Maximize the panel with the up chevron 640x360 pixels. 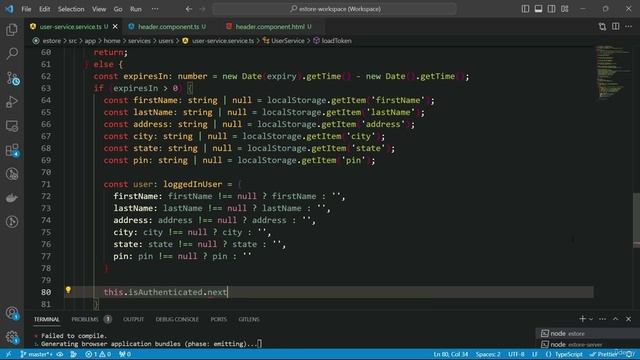(616, 319)
